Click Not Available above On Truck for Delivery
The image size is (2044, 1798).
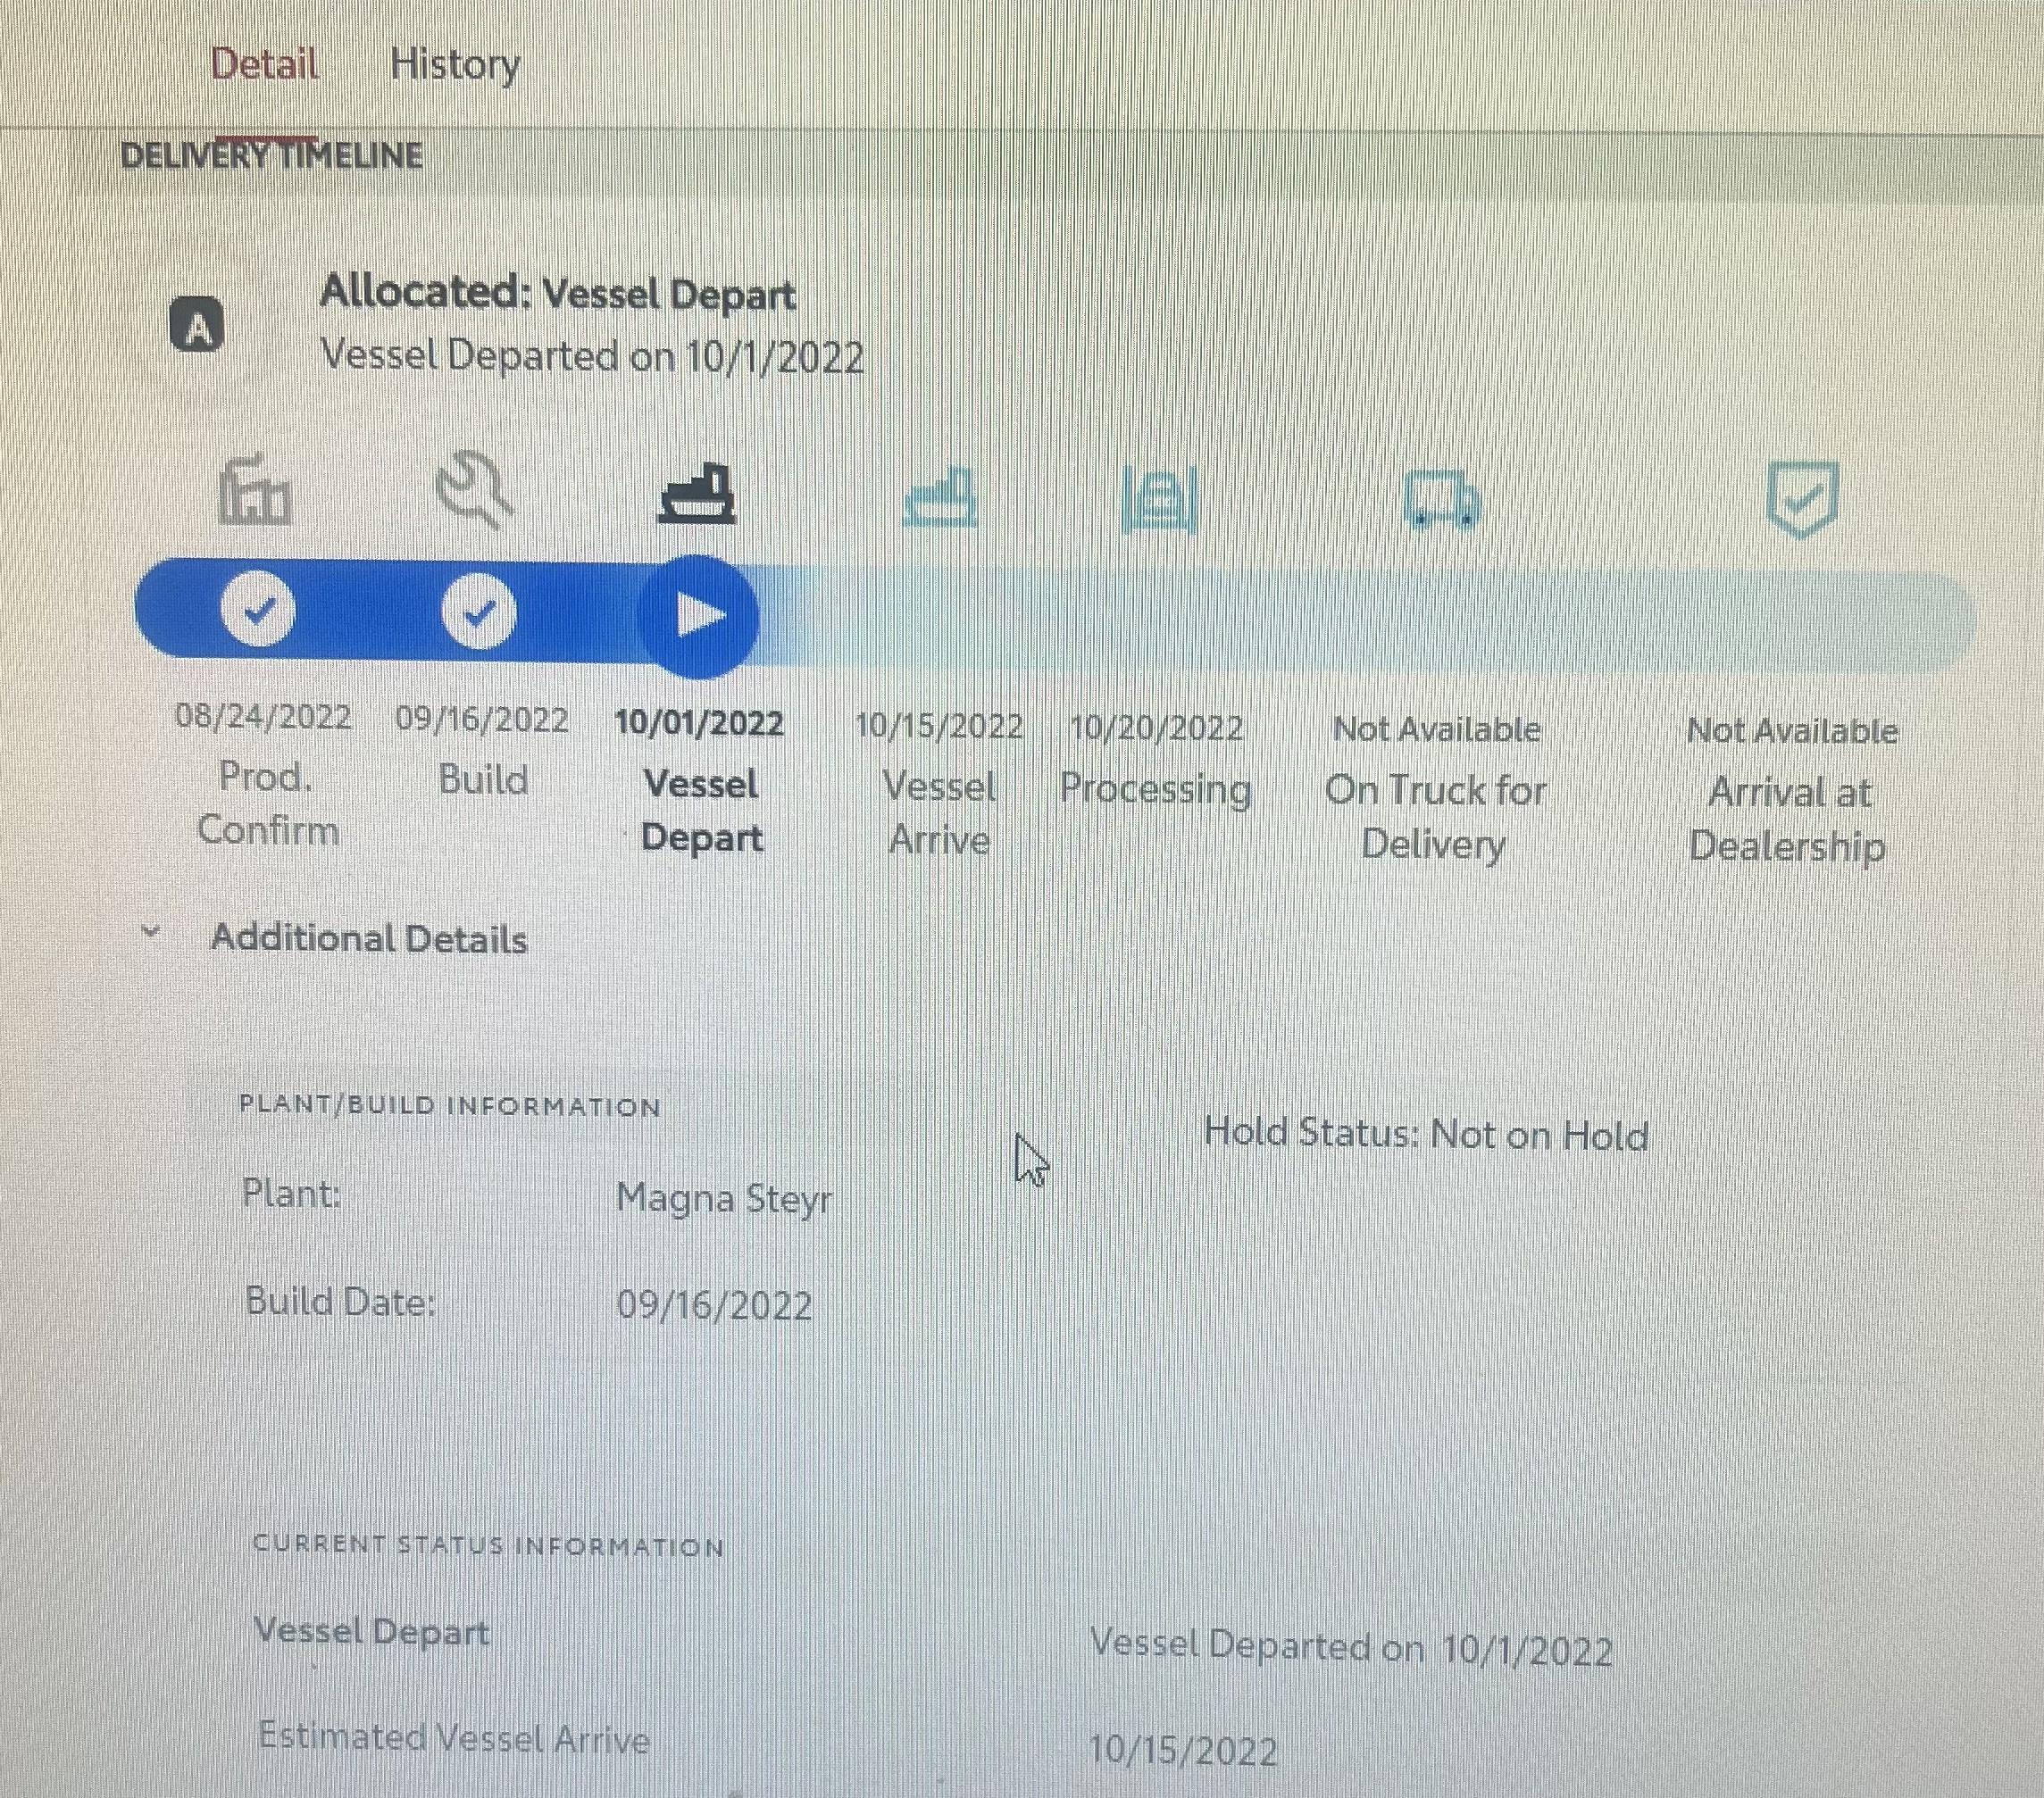point(1436,730)
